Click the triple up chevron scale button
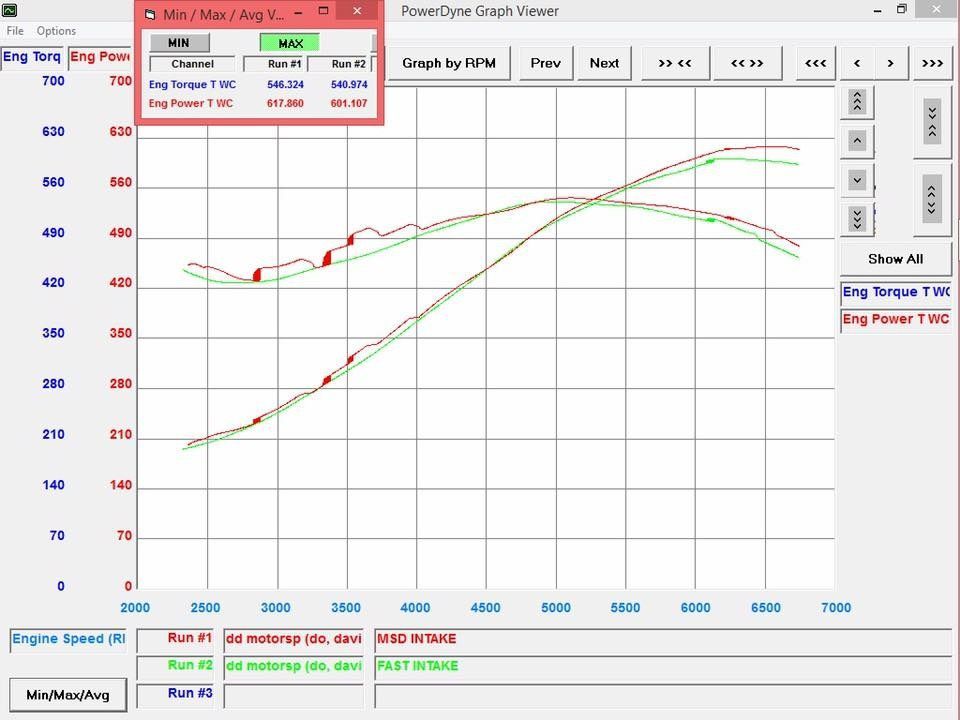 [857, 101]
